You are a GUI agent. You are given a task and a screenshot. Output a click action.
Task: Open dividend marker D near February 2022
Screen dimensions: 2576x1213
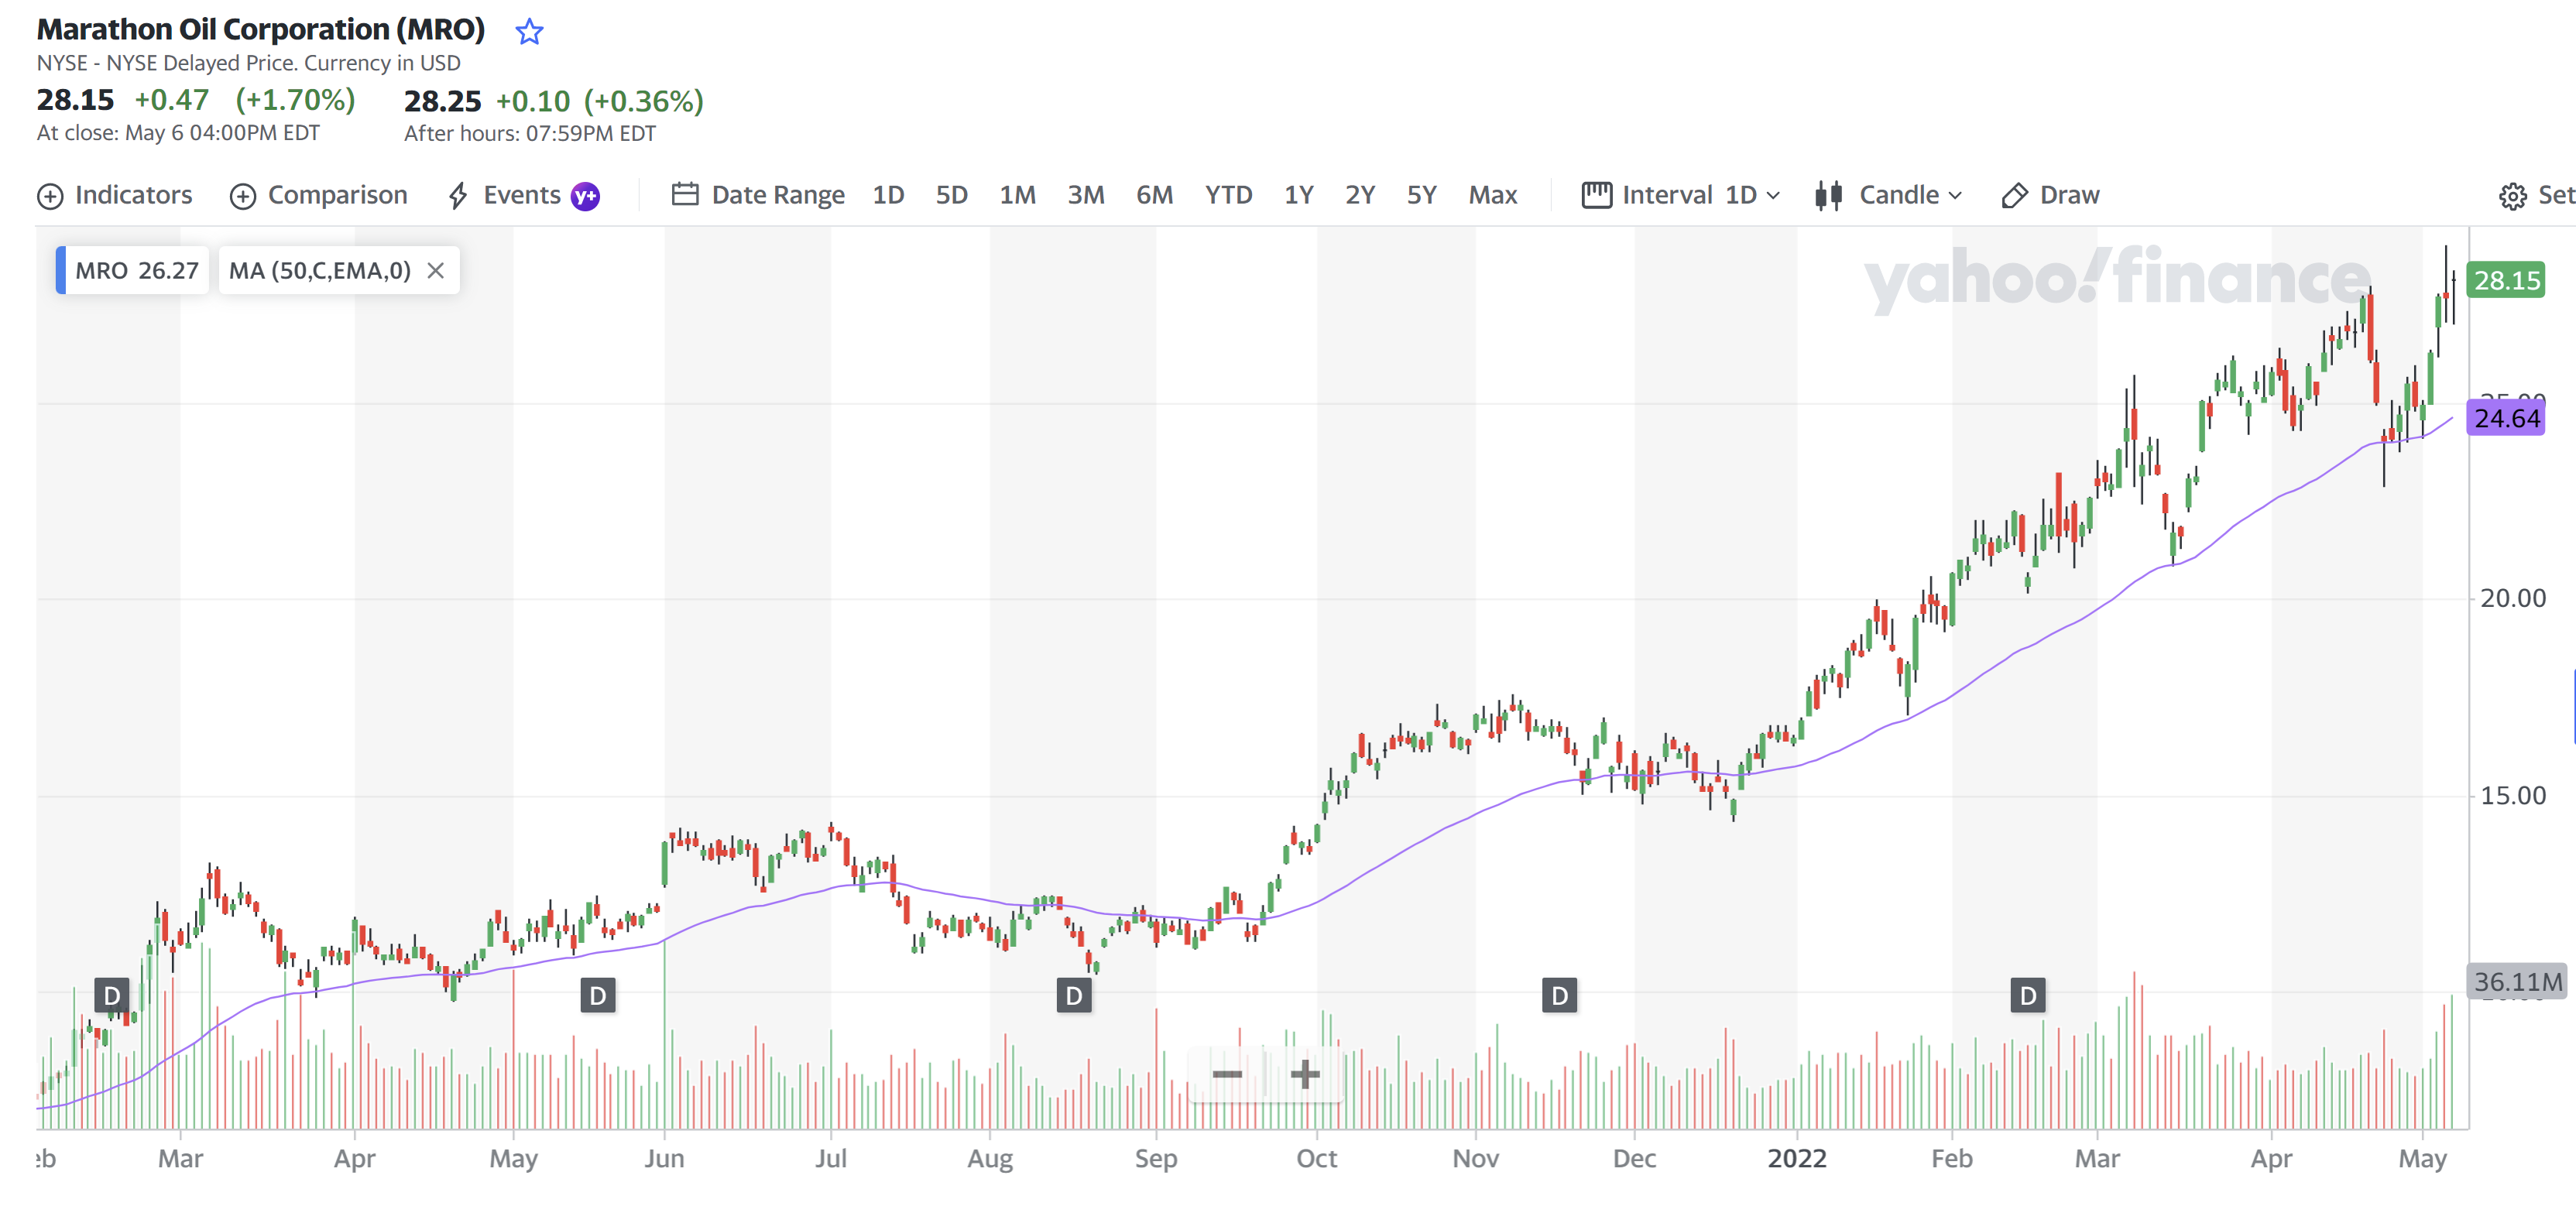click(x=2027, y=996)
